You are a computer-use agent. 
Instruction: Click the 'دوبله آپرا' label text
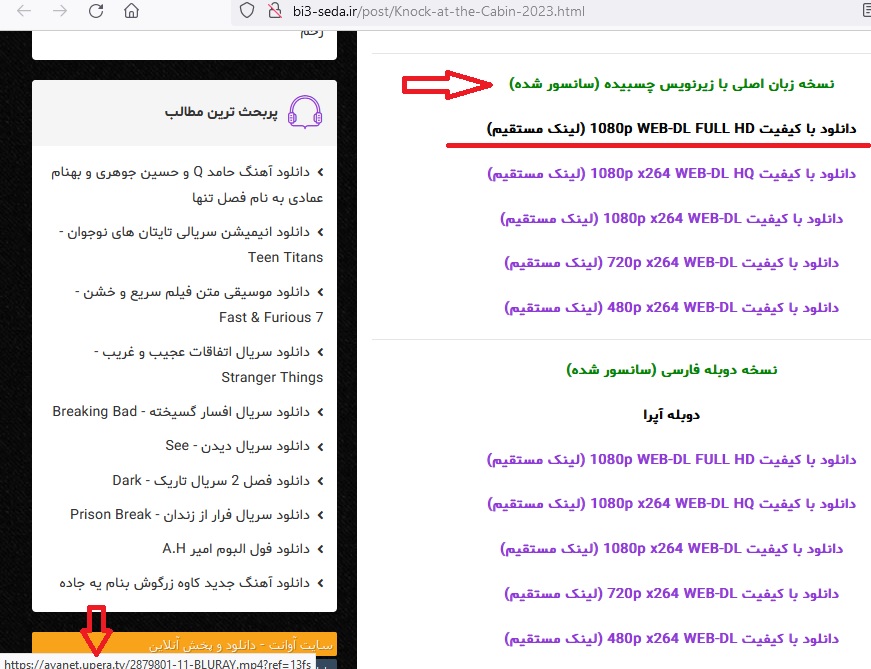tap(672, 415)
